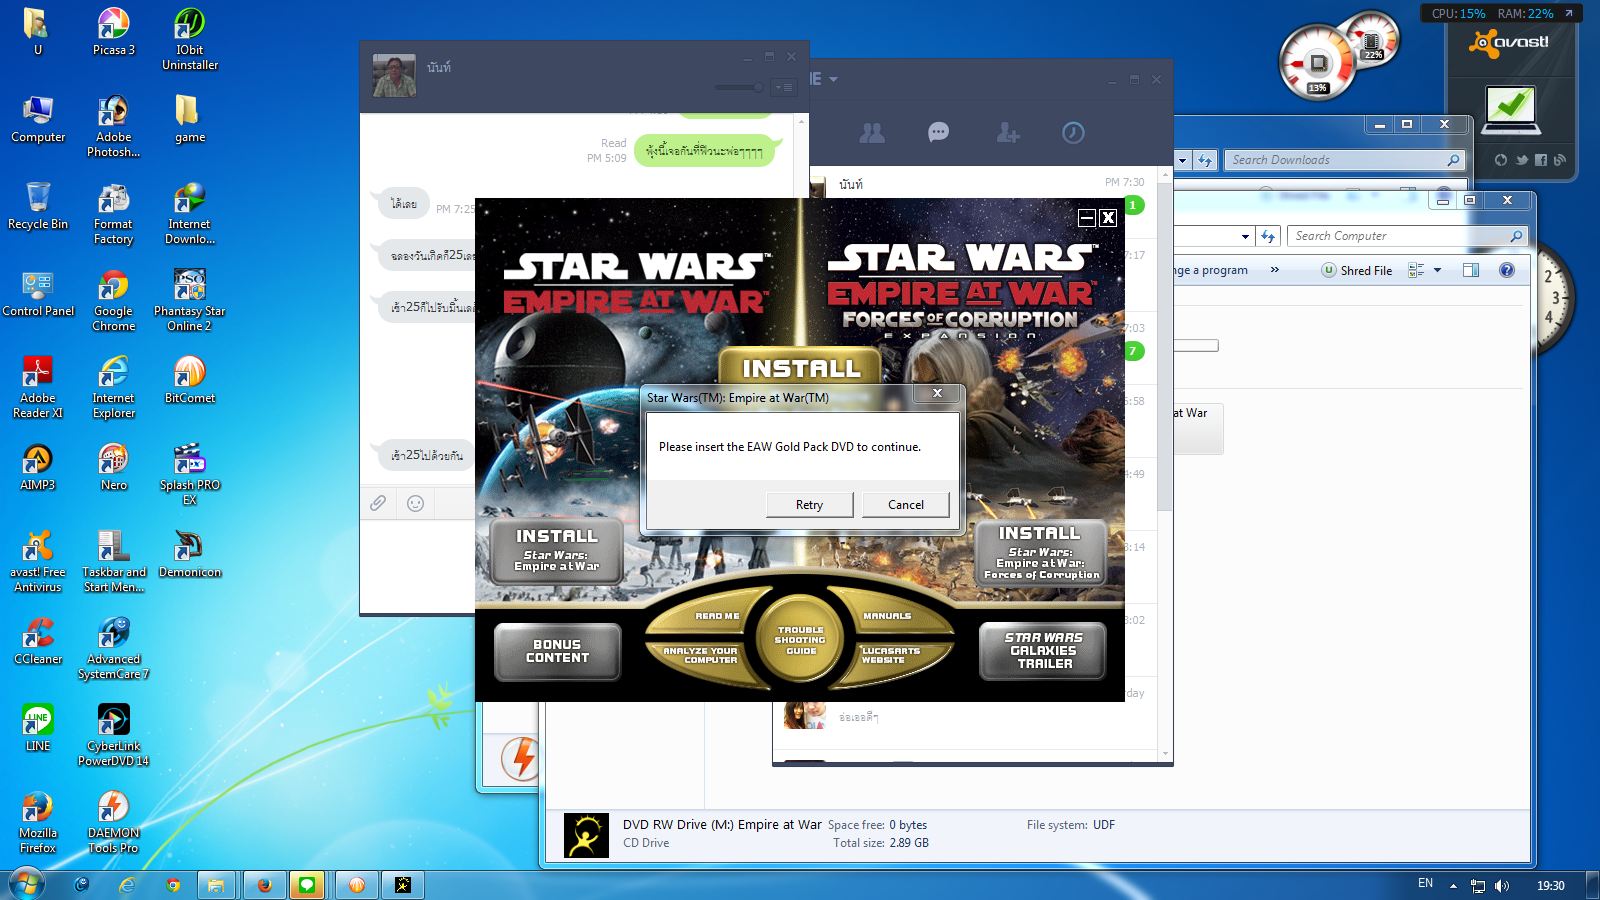Toggle the Explorer preview pane
The image size is (1600, 900).
pyautogui.click(x=1471, y=270)
